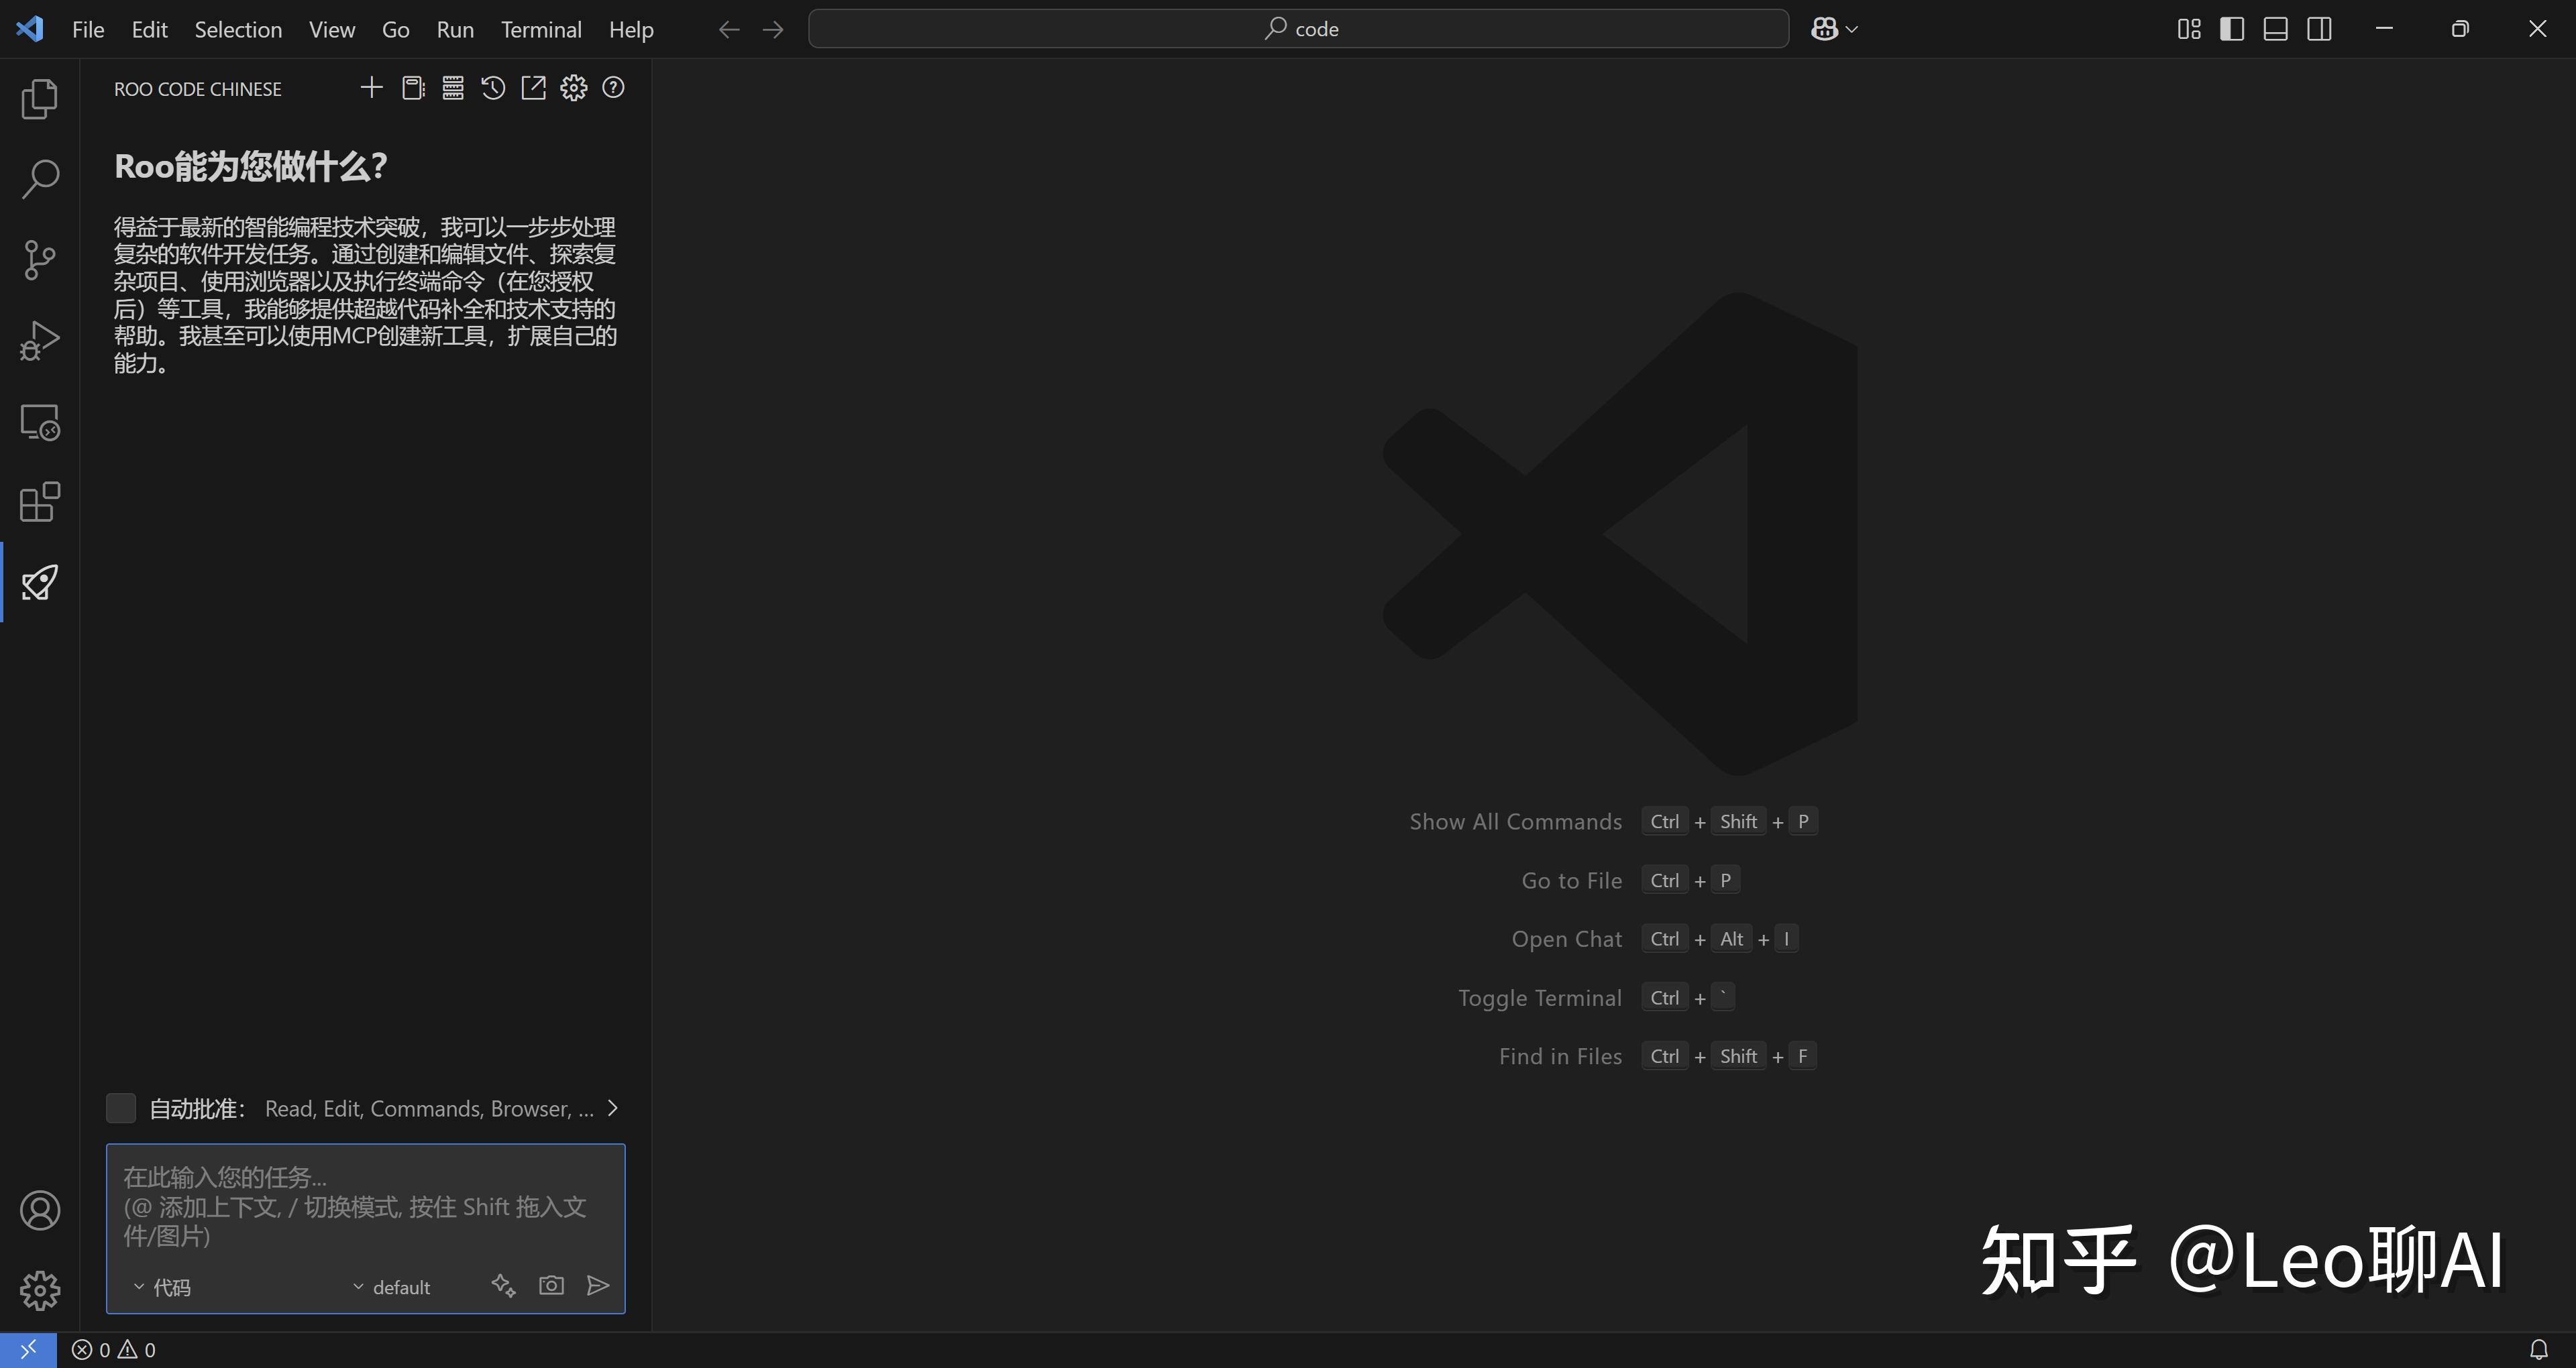Click the camera icon to add image
2576x1368 pixels.
[x=551, y=1286]
